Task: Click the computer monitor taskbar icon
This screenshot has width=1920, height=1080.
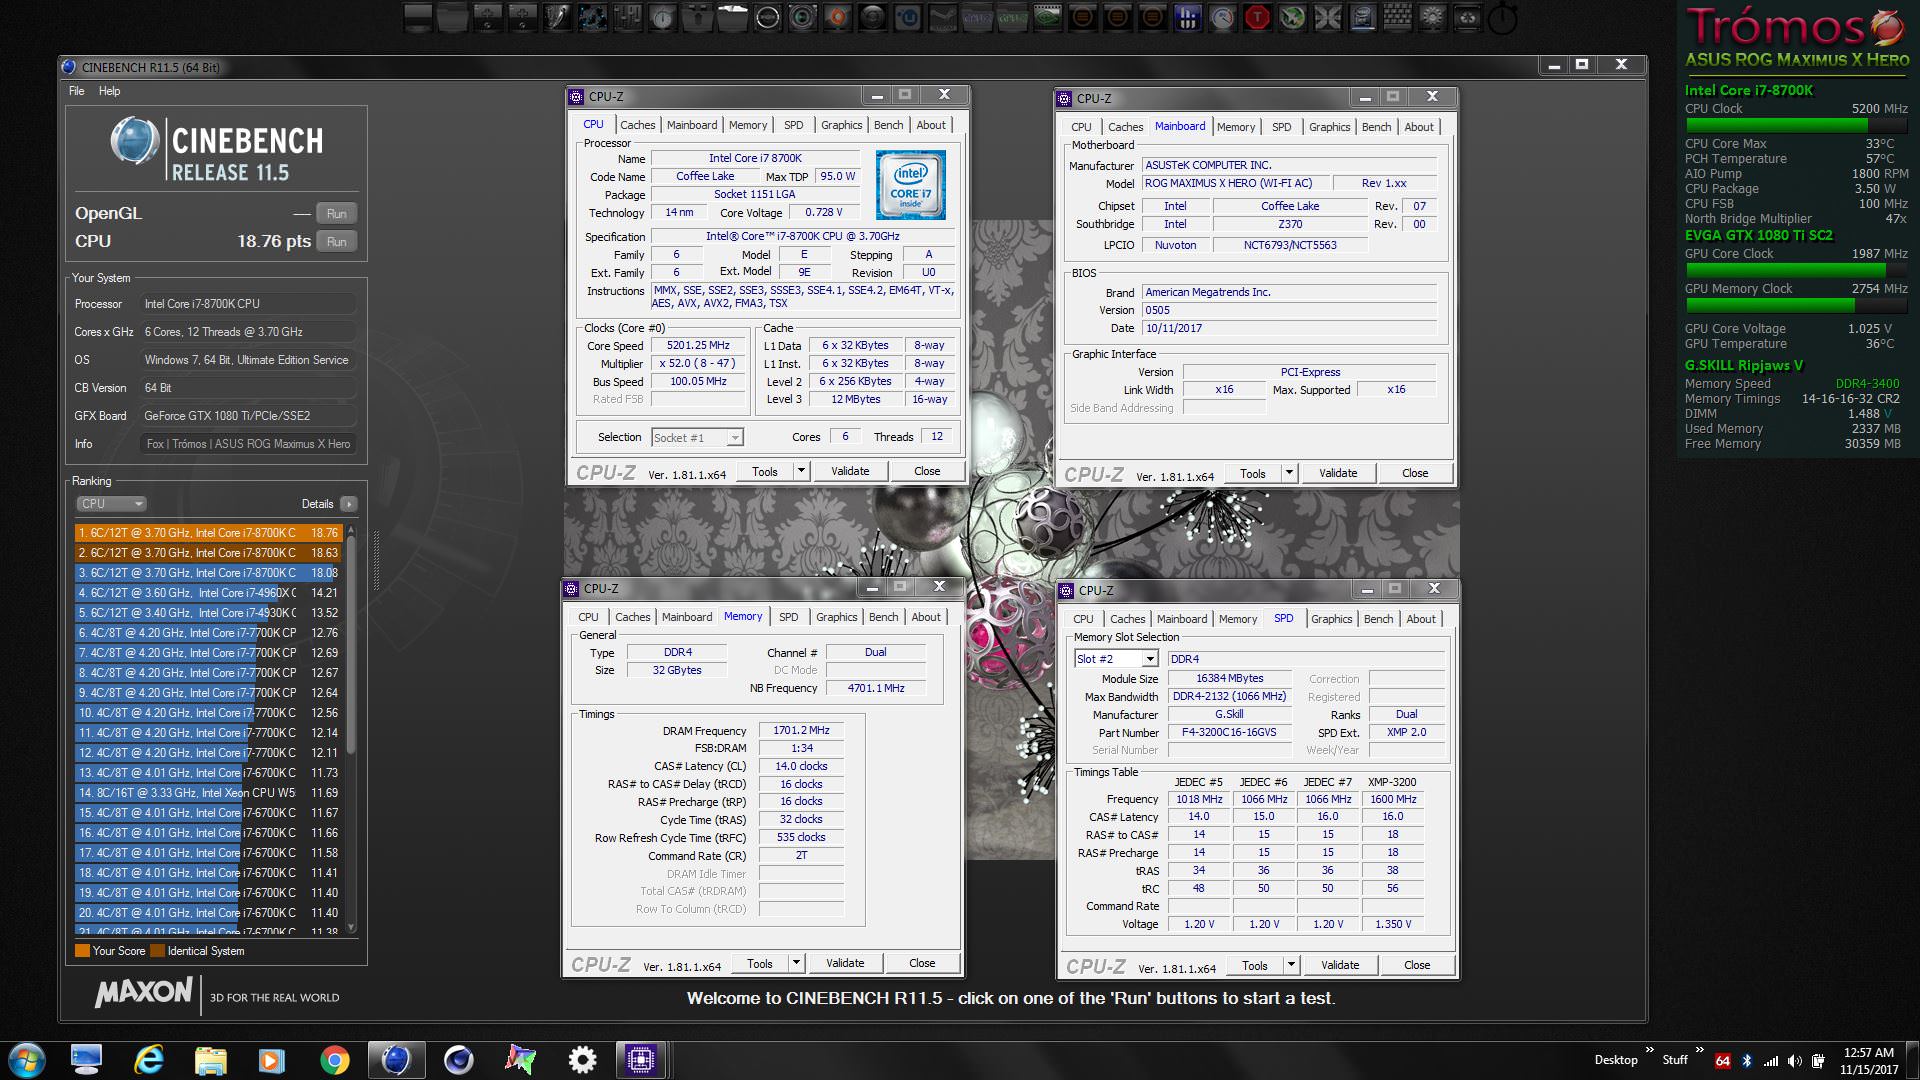Action: coord(87,1060)
